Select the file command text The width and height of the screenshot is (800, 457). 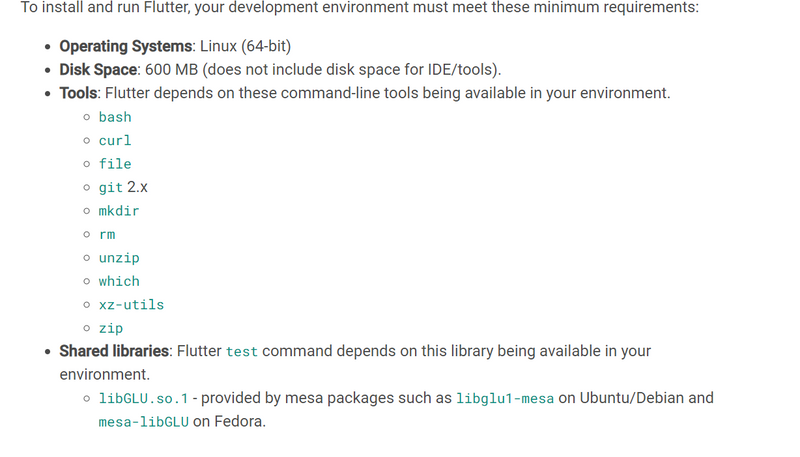[x=115, y=164]
